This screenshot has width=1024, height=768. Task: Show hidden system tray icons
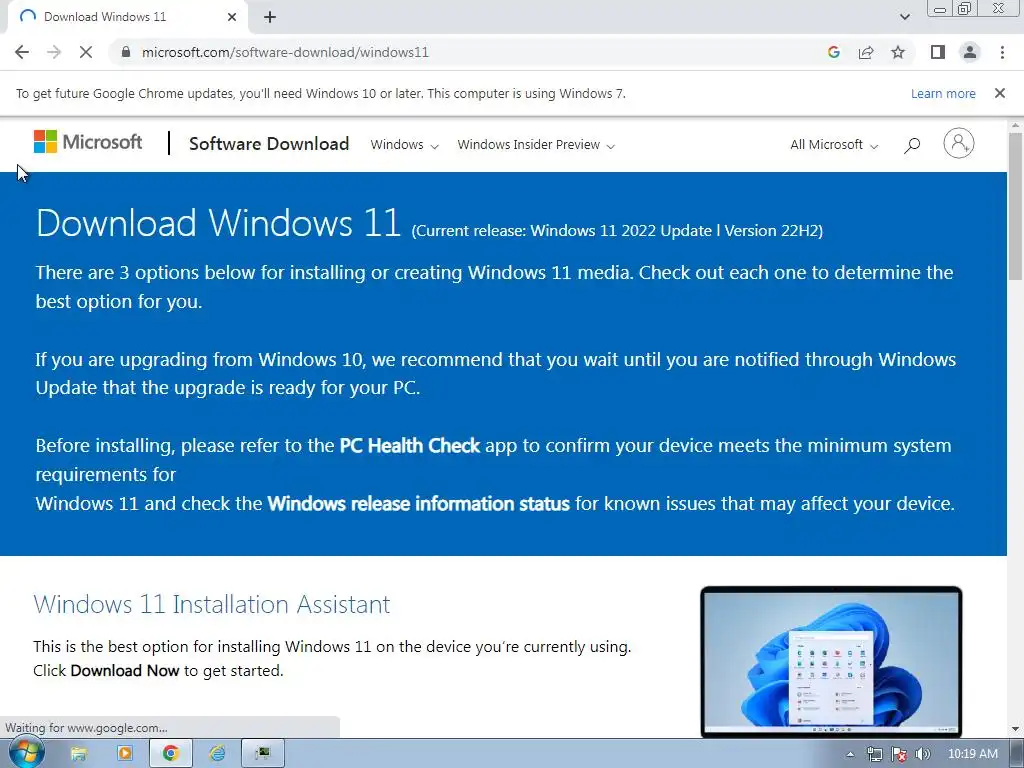(850, 754)
